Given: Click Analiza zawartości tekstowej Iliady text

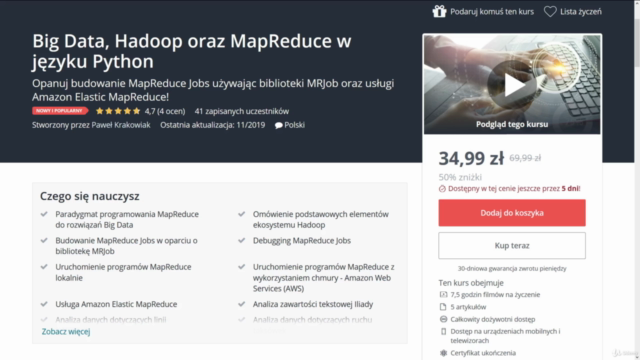Looking at the screenshot, I should coord(313,304).
